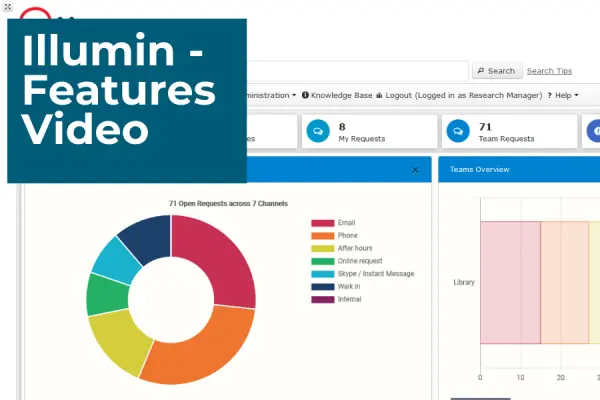Expand the Help dropdown menu
Viewport: 600px width, 400px height.
click(x=563, y=95)
